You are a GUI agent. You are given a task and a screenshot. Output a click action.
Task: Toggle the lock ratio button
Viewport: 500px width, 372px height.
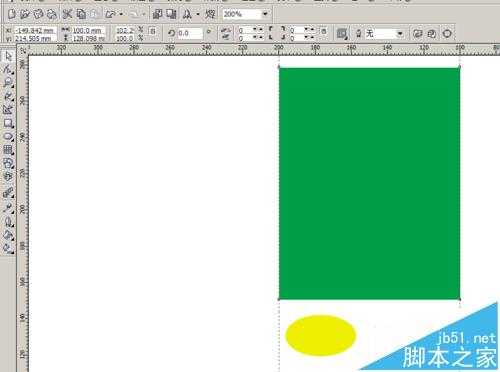click(x=153, y=31)
